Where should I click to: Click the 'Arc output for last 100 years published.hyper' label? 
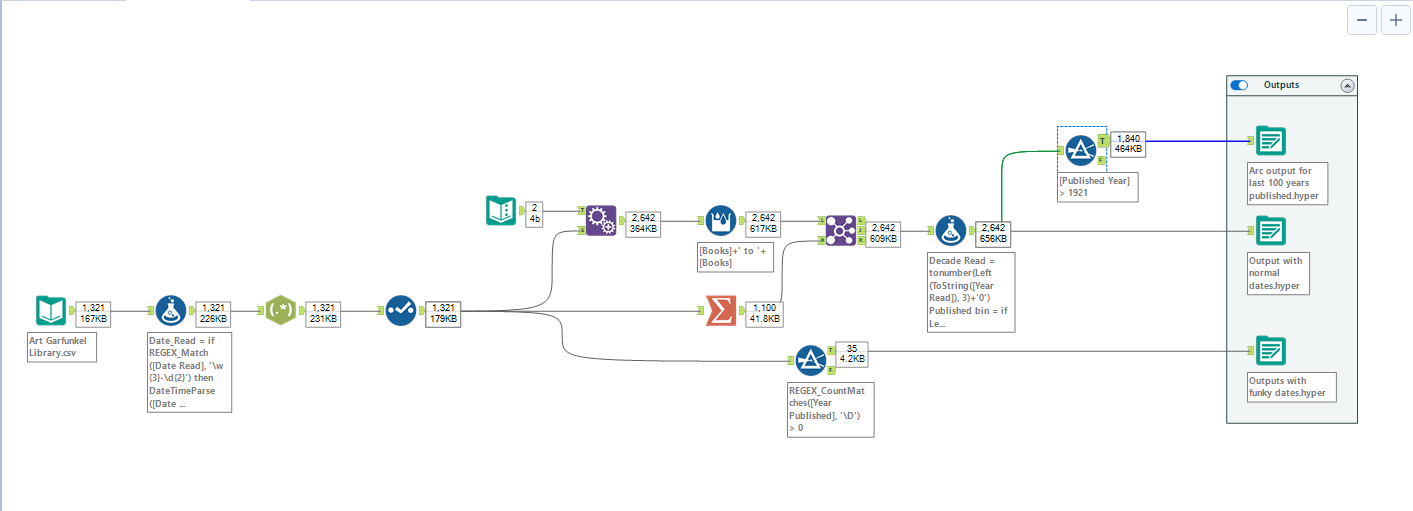(x=1288, y=184)
